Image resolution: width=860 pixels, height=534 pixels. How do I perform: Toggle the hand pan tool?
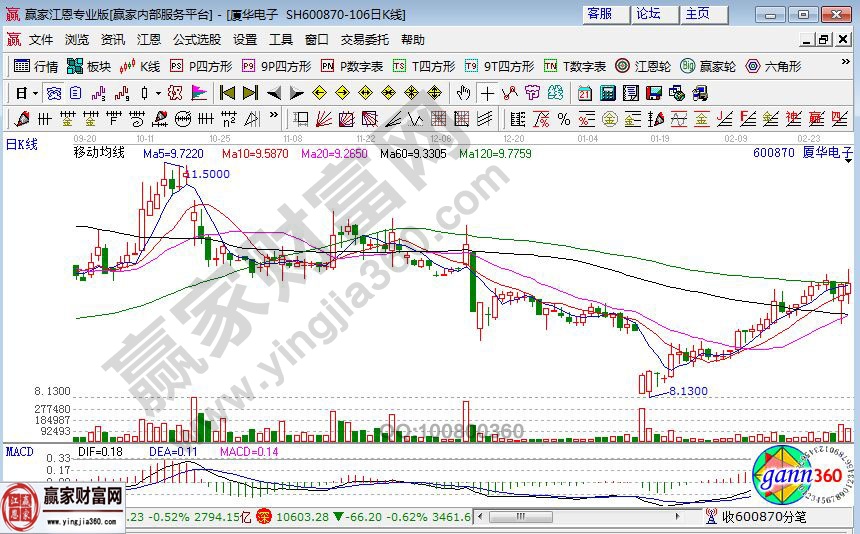tap(463, 93)
